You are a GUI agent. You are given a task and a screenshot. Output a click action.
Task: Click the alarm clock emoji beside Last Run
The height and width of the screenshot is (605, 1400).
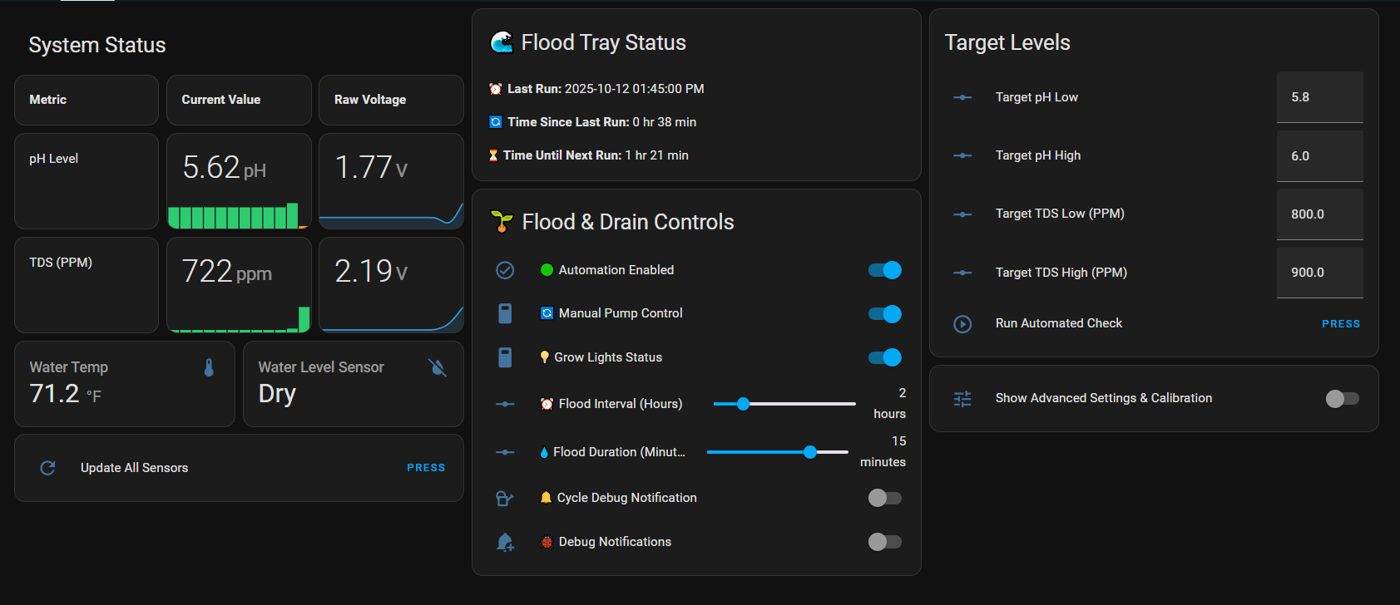coord(495,89)
